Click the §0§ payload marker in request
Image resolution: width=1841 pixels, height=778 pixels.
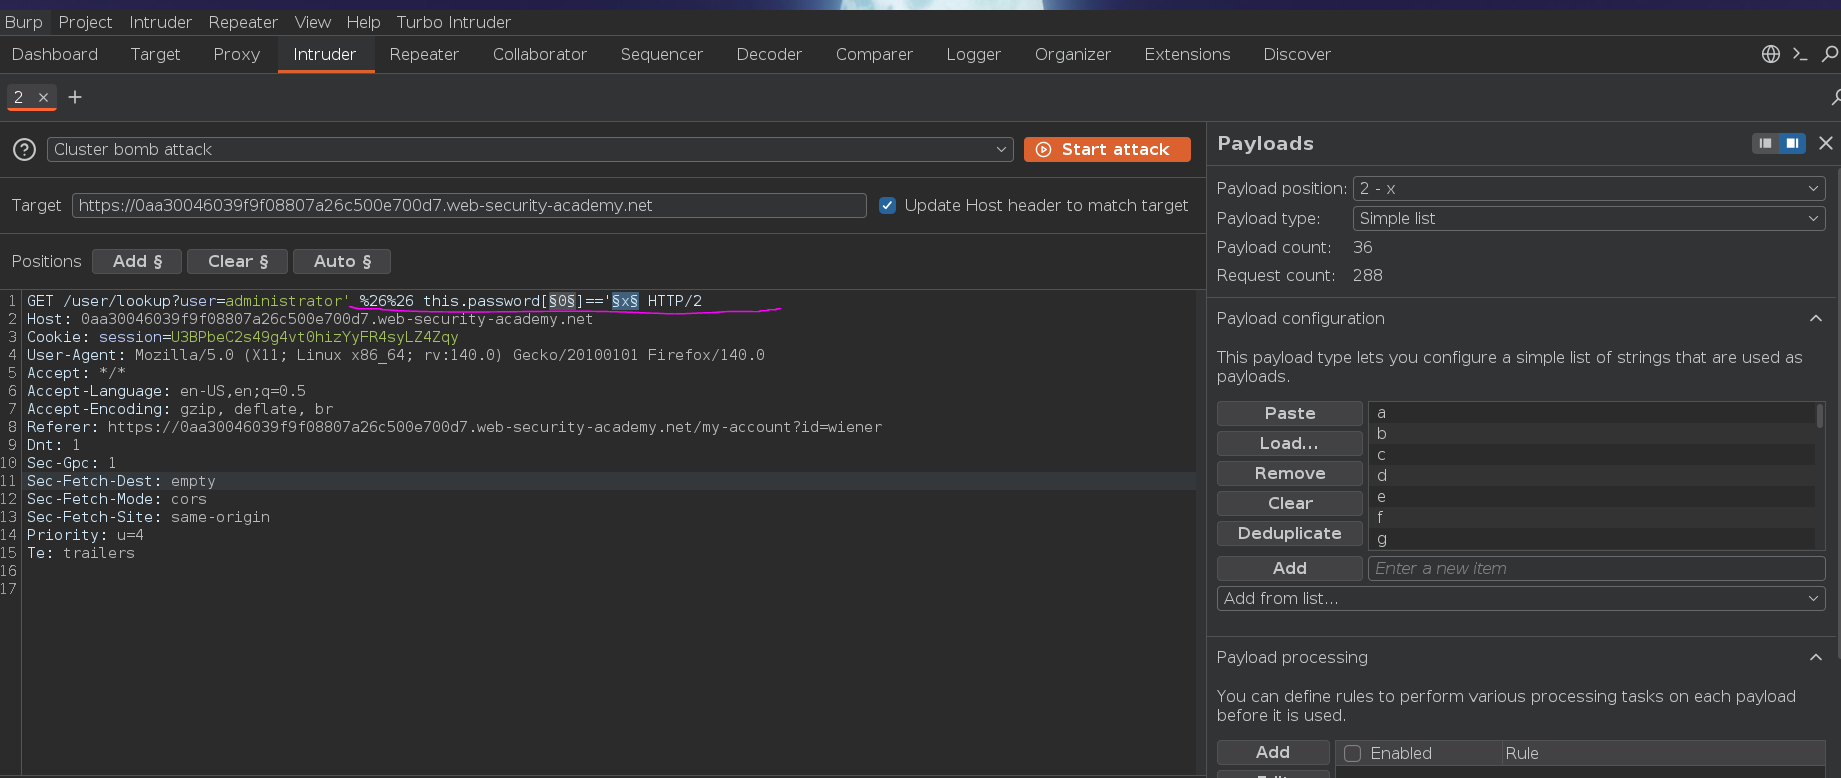point(562,301)
